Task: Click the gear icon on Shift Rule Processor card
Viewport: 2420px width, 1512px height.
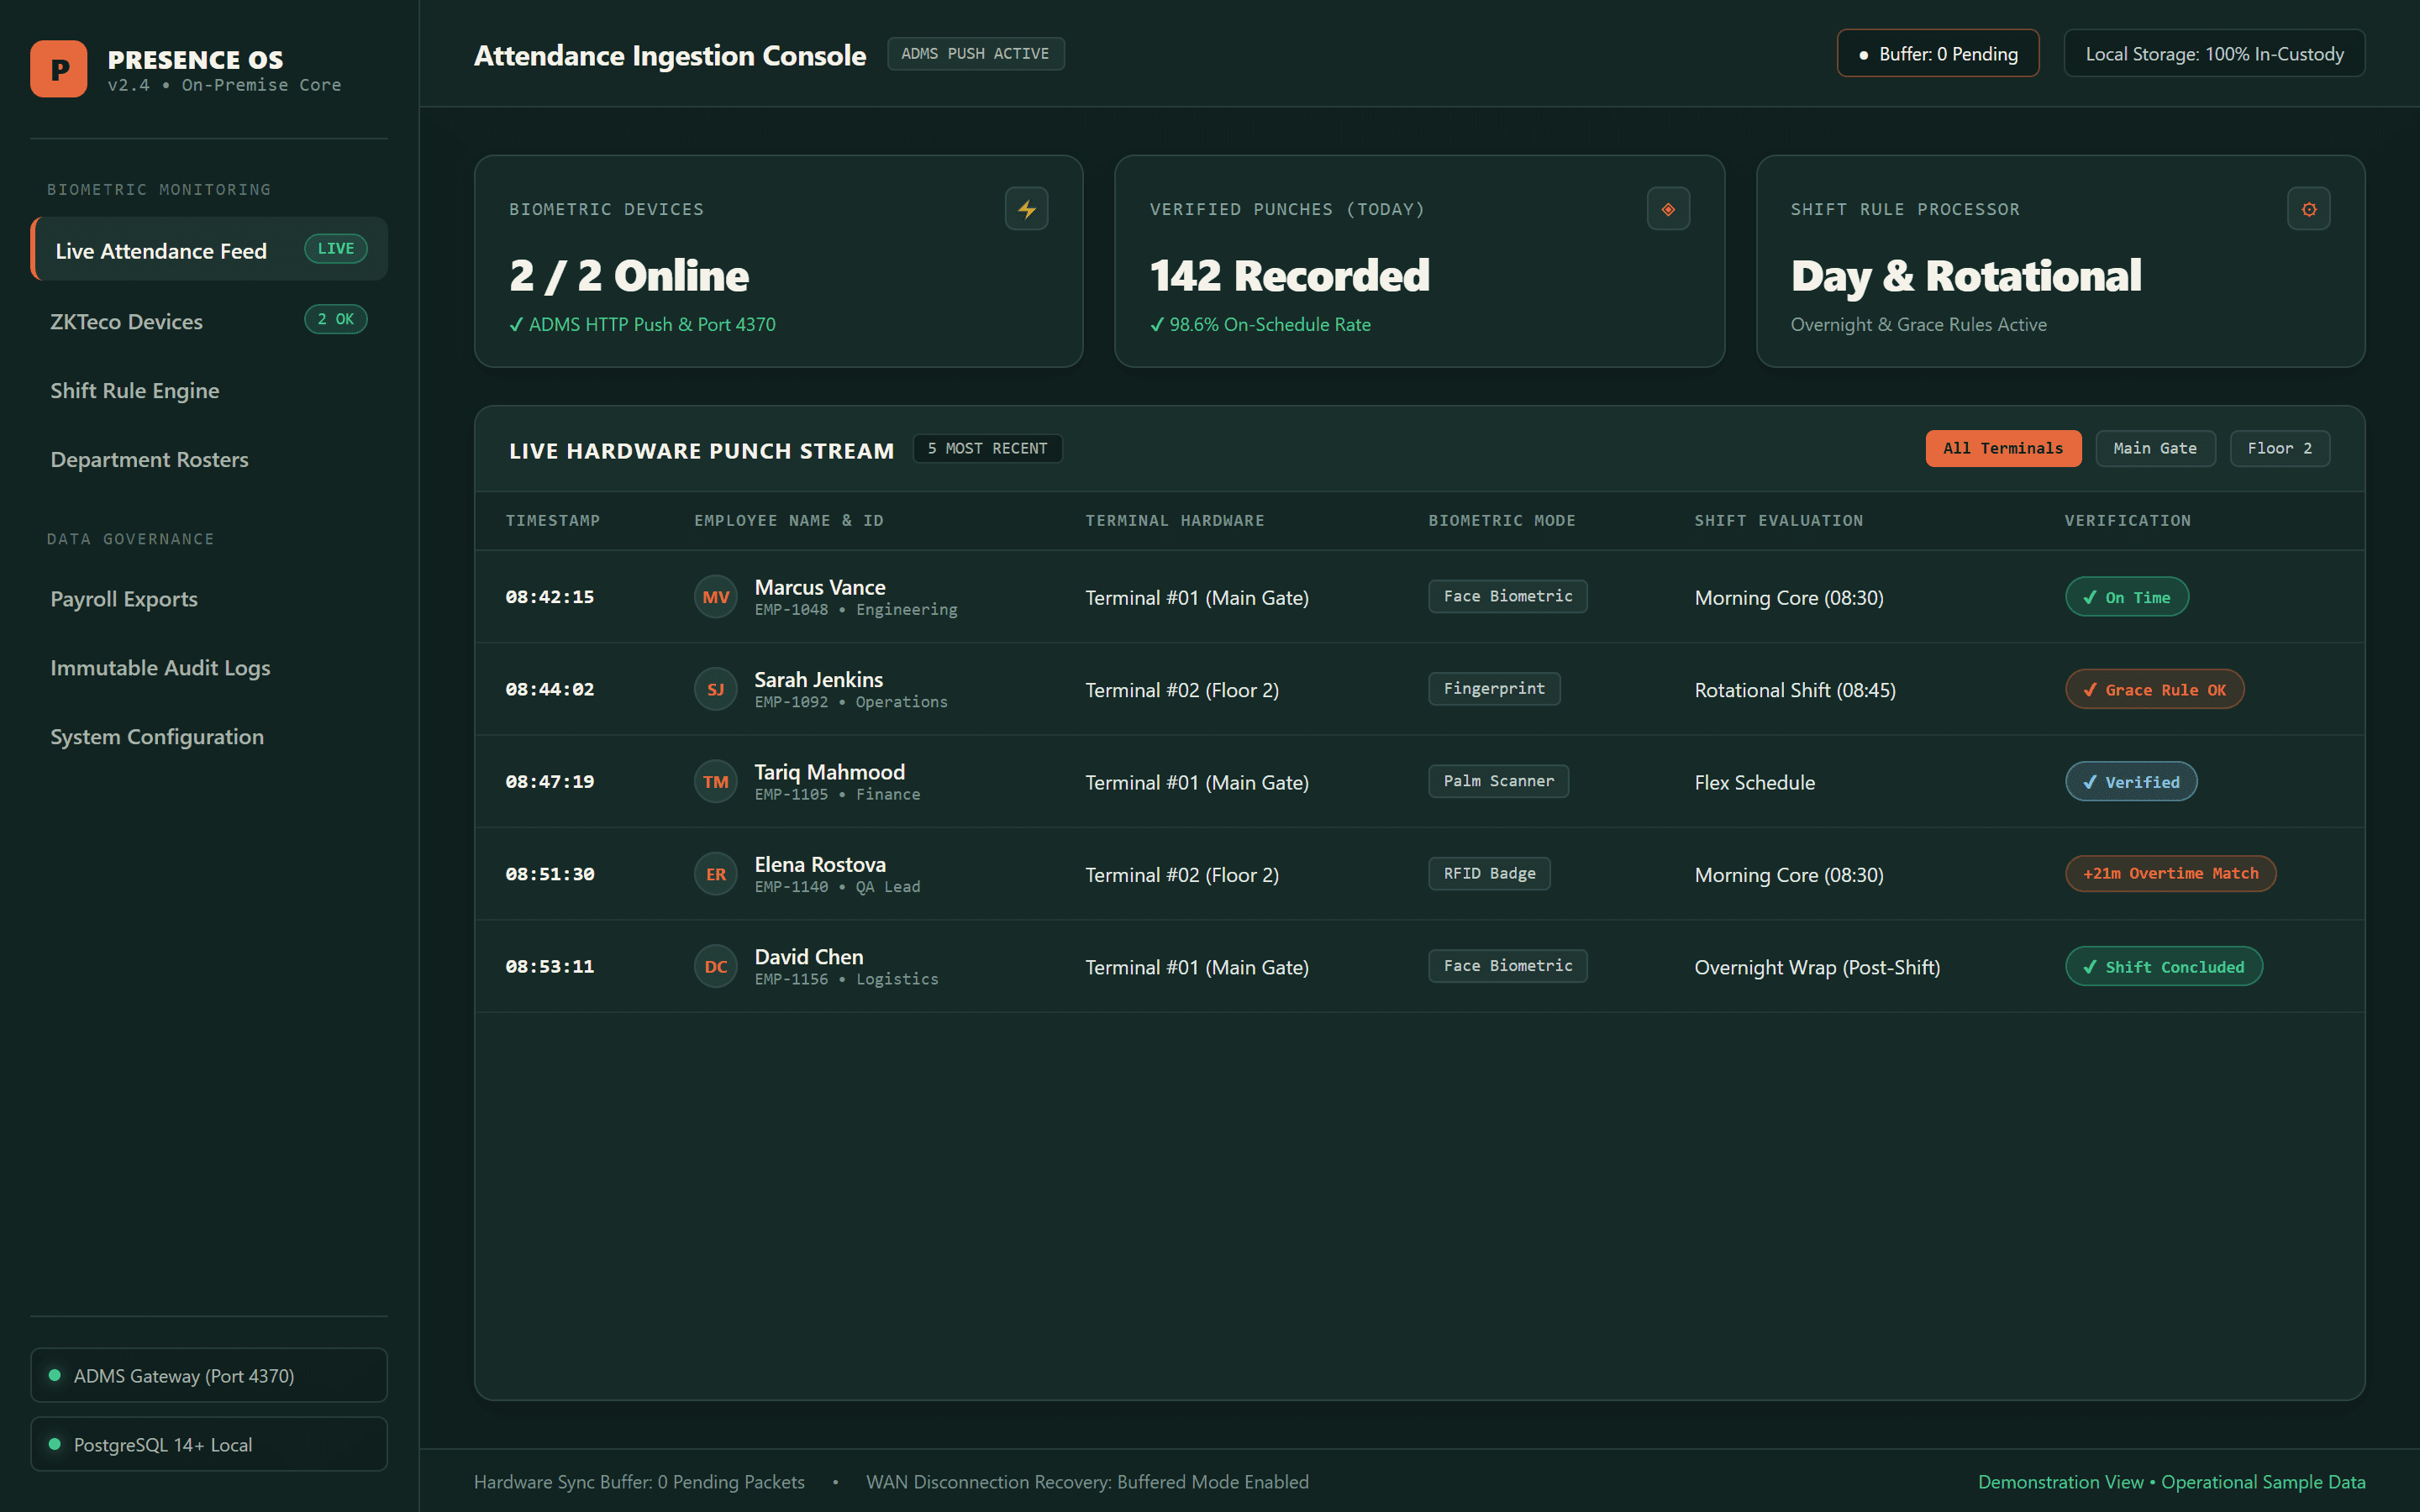Action: [2308, 209]
